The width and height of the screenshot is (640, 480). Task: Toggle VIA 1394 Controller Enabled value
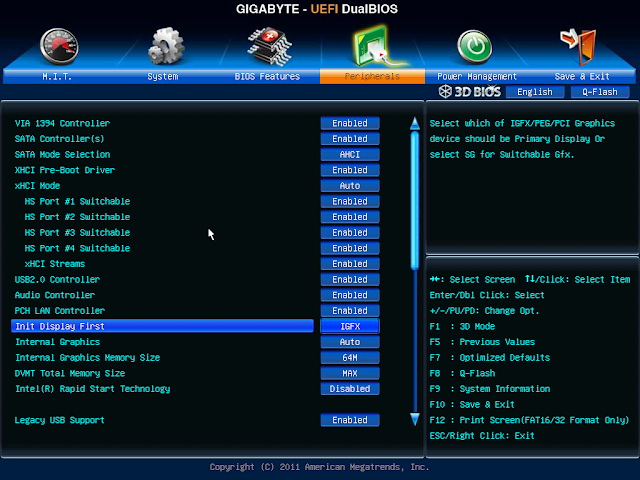(x=350, y=123)
